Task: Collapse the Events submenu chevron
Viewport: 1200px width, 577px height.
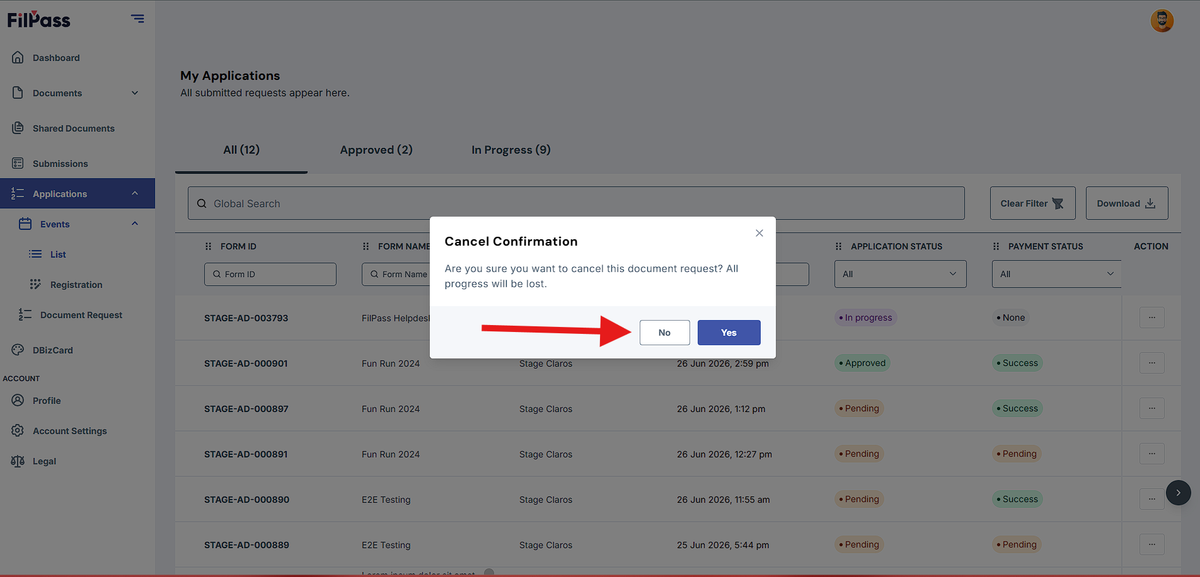Action: [135, 224]
